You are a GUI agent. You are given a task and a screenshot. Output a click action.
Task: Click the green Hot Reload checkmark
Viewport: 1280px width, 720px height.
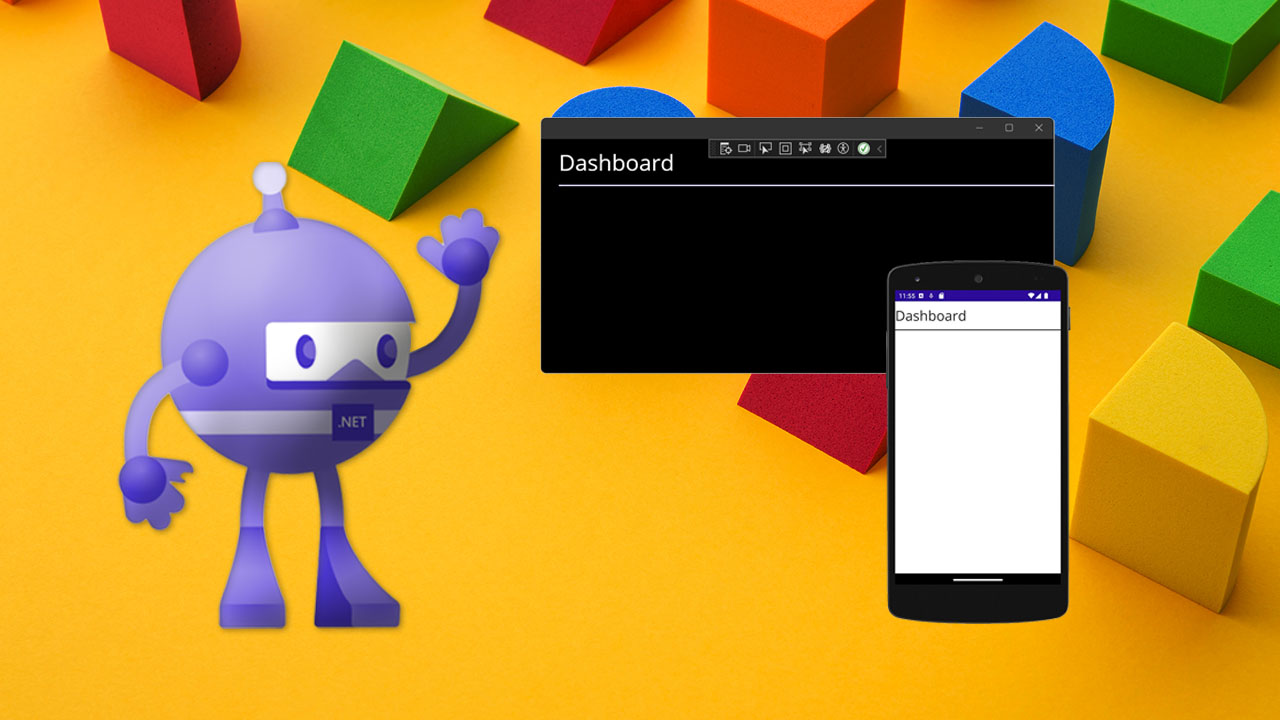[x=864, y=149]
